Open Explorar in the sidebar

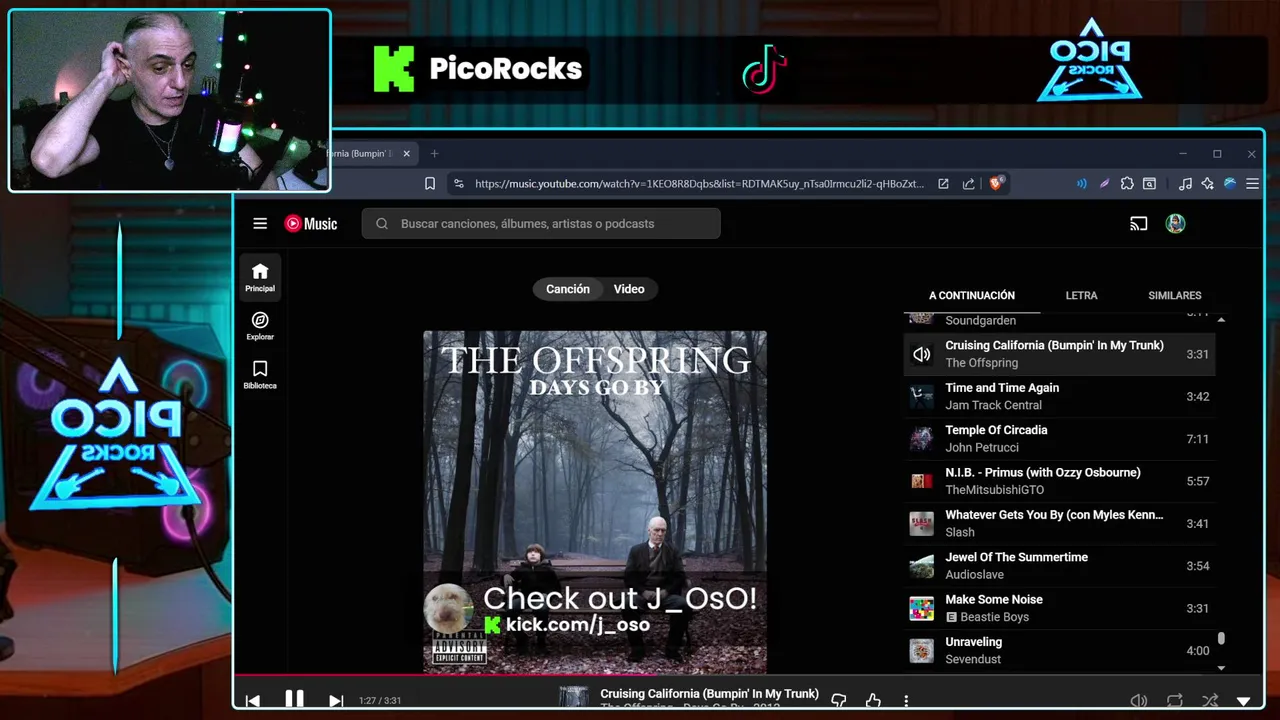pos(260,326)
